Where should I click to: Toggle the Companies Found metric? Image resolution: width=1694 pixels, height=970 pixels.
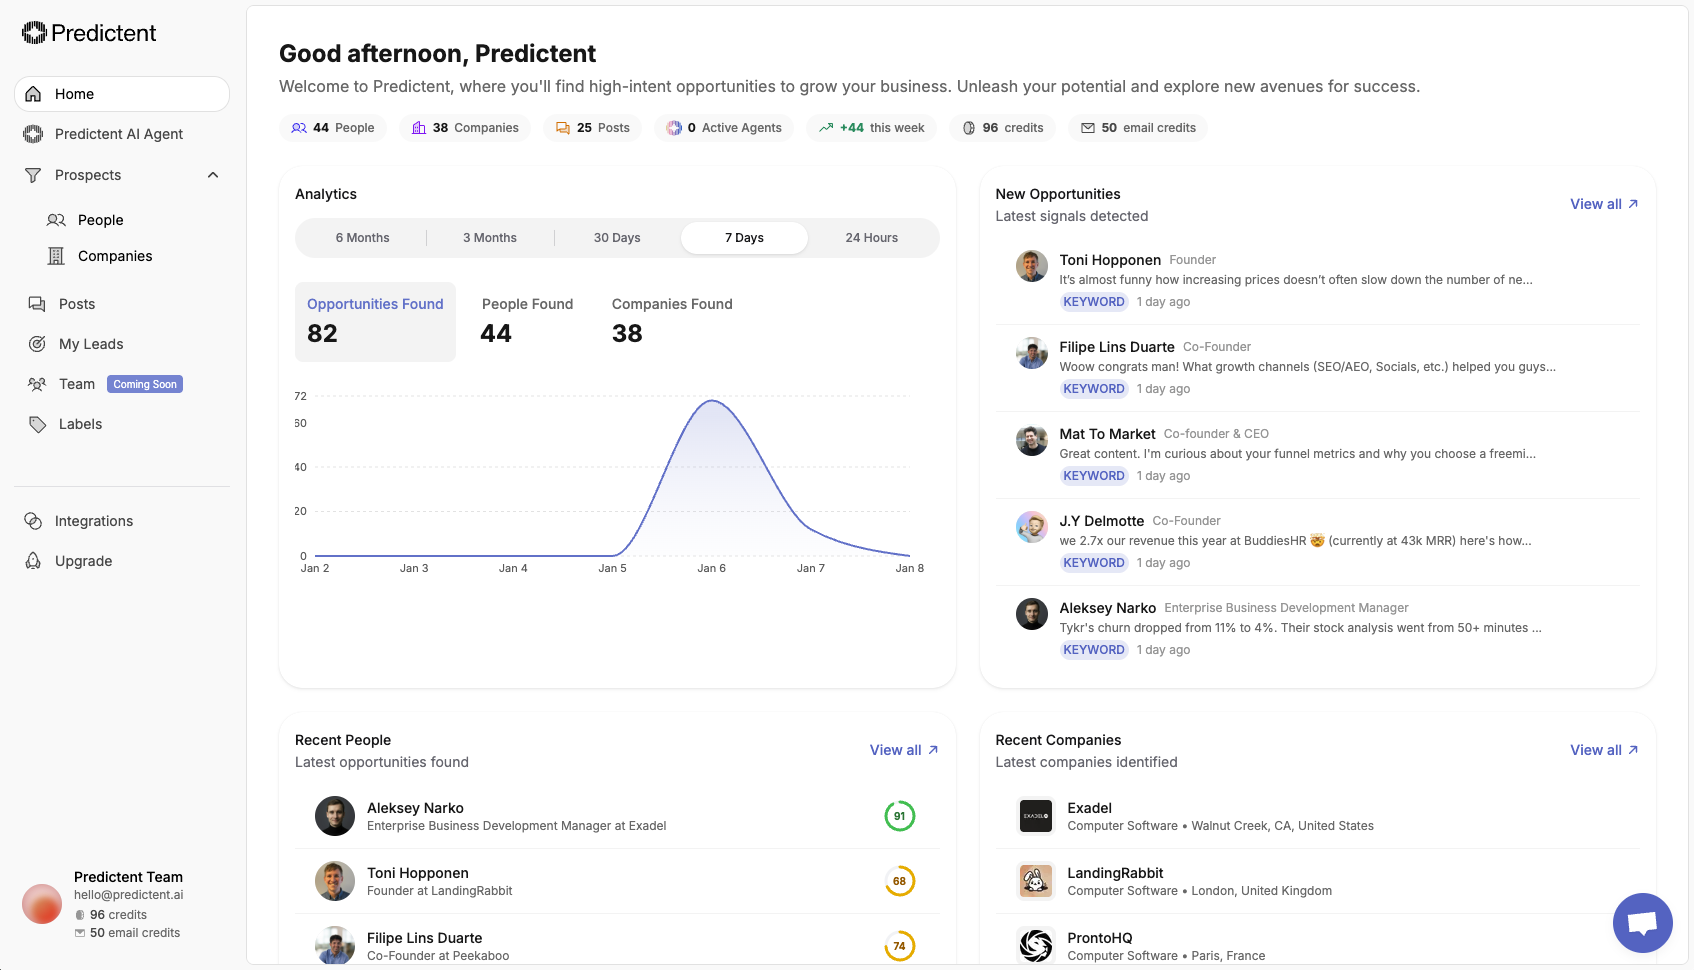coord(672,320)
